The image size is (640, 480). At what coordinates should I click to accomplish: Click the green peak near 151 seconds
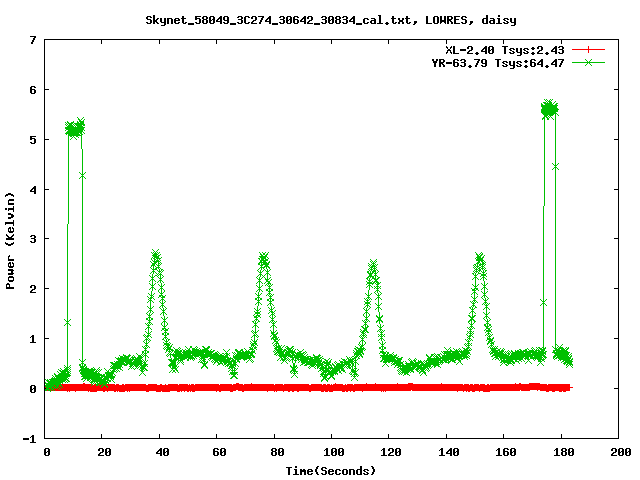tap(479, 258)
